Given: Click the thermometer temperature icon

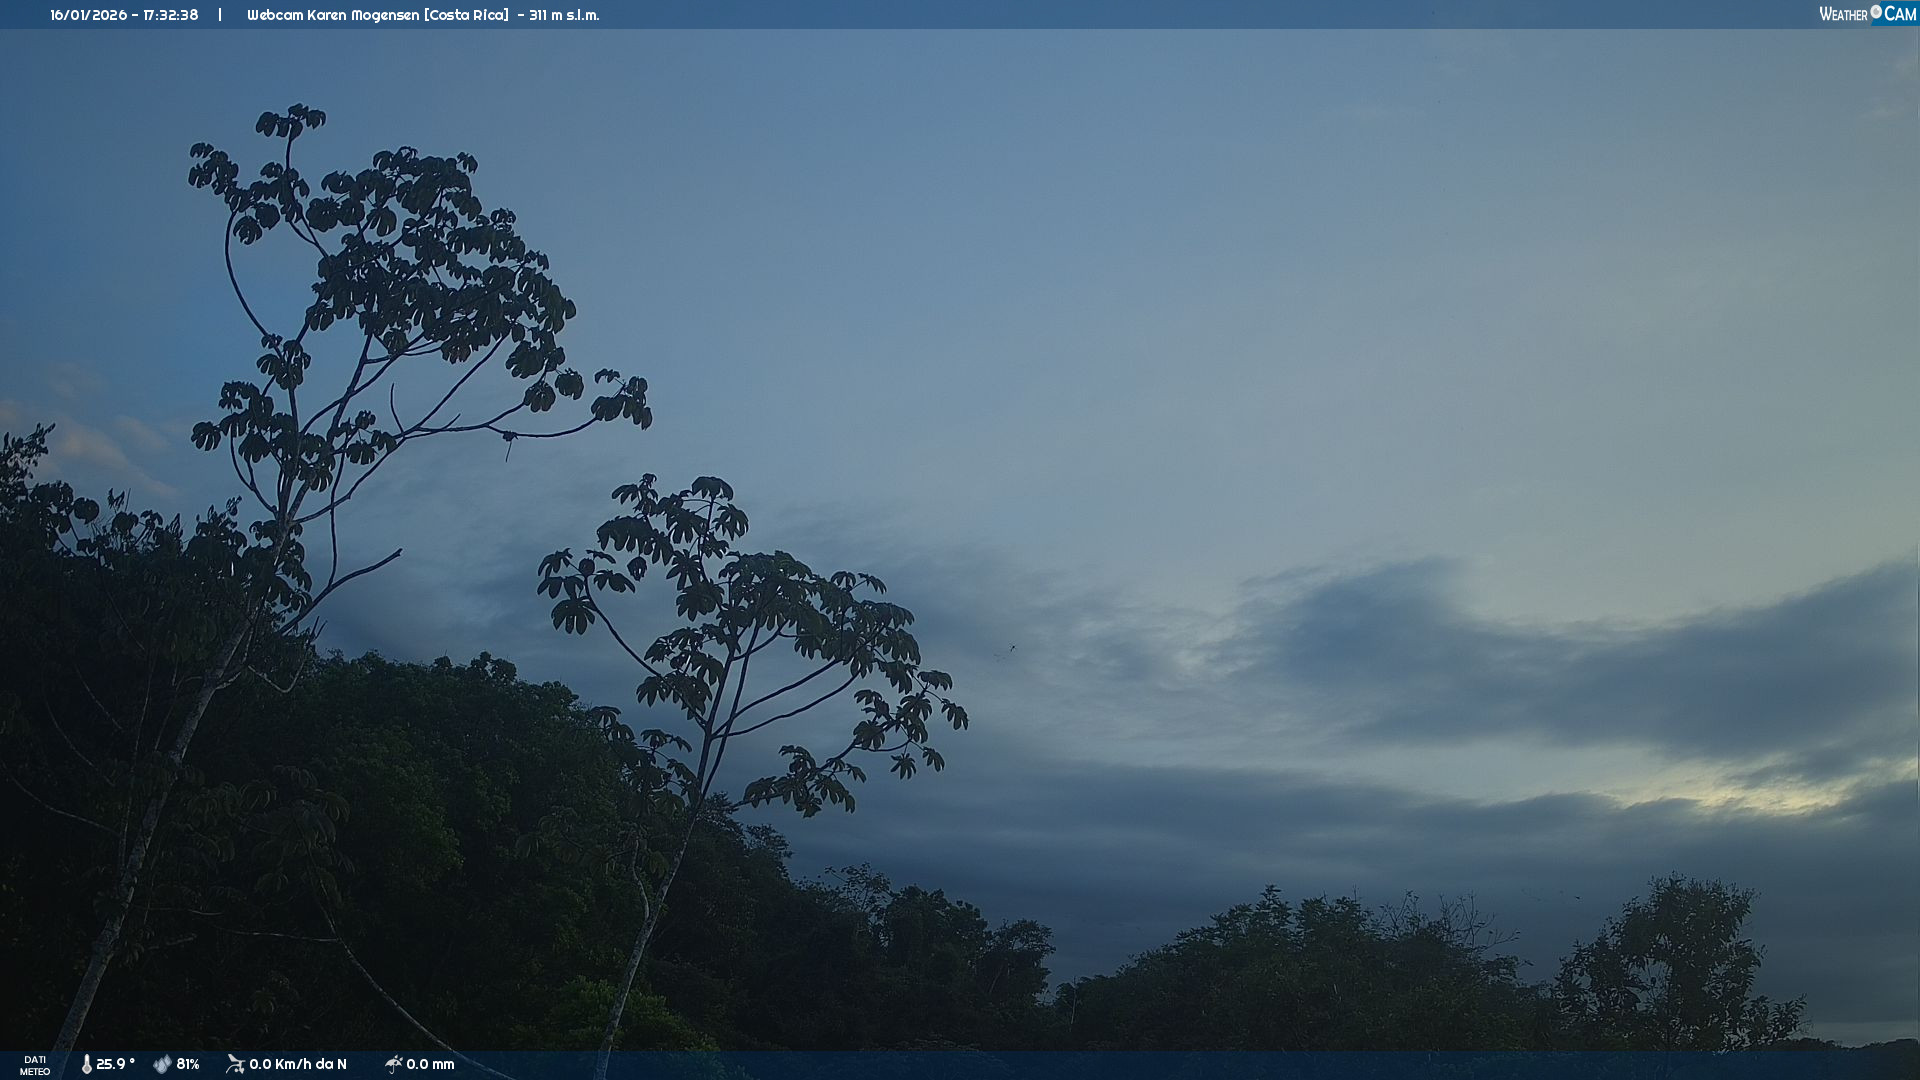Looking at the screenshot, I should point(87,1064).
